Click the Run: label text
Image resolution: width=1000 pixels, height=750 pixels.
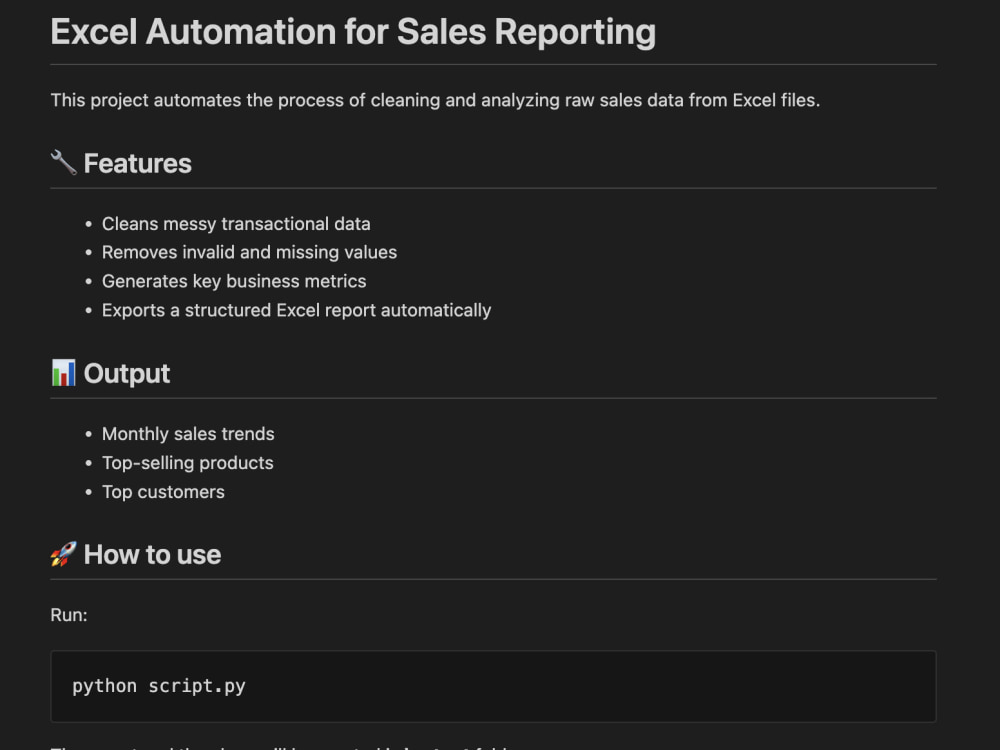pos(69,615)
